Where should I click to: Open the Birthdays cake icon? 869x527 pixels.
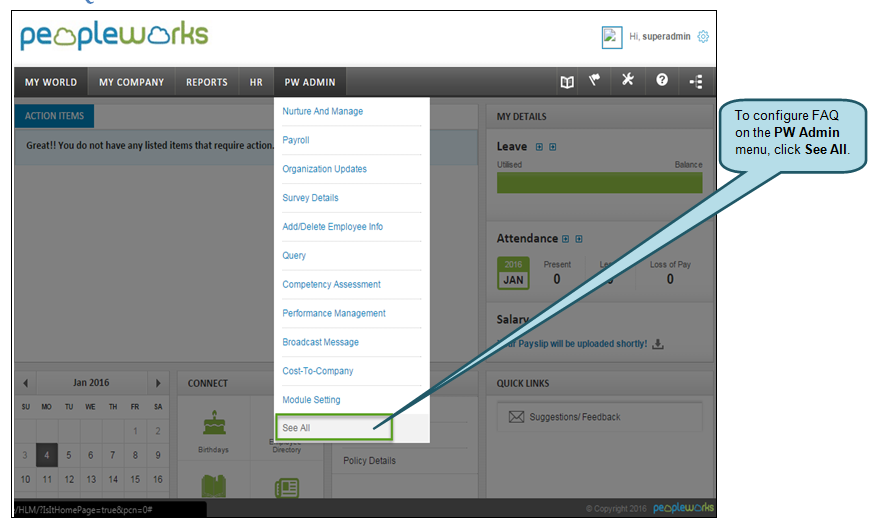coord(214,422)
